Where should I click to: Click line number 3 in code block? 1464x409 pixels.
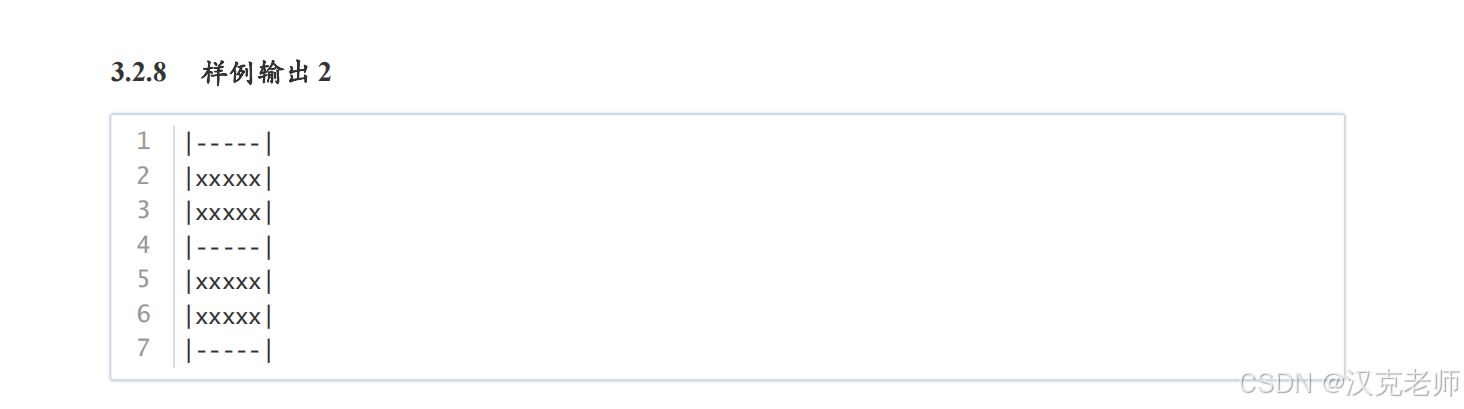click(144, 210)
